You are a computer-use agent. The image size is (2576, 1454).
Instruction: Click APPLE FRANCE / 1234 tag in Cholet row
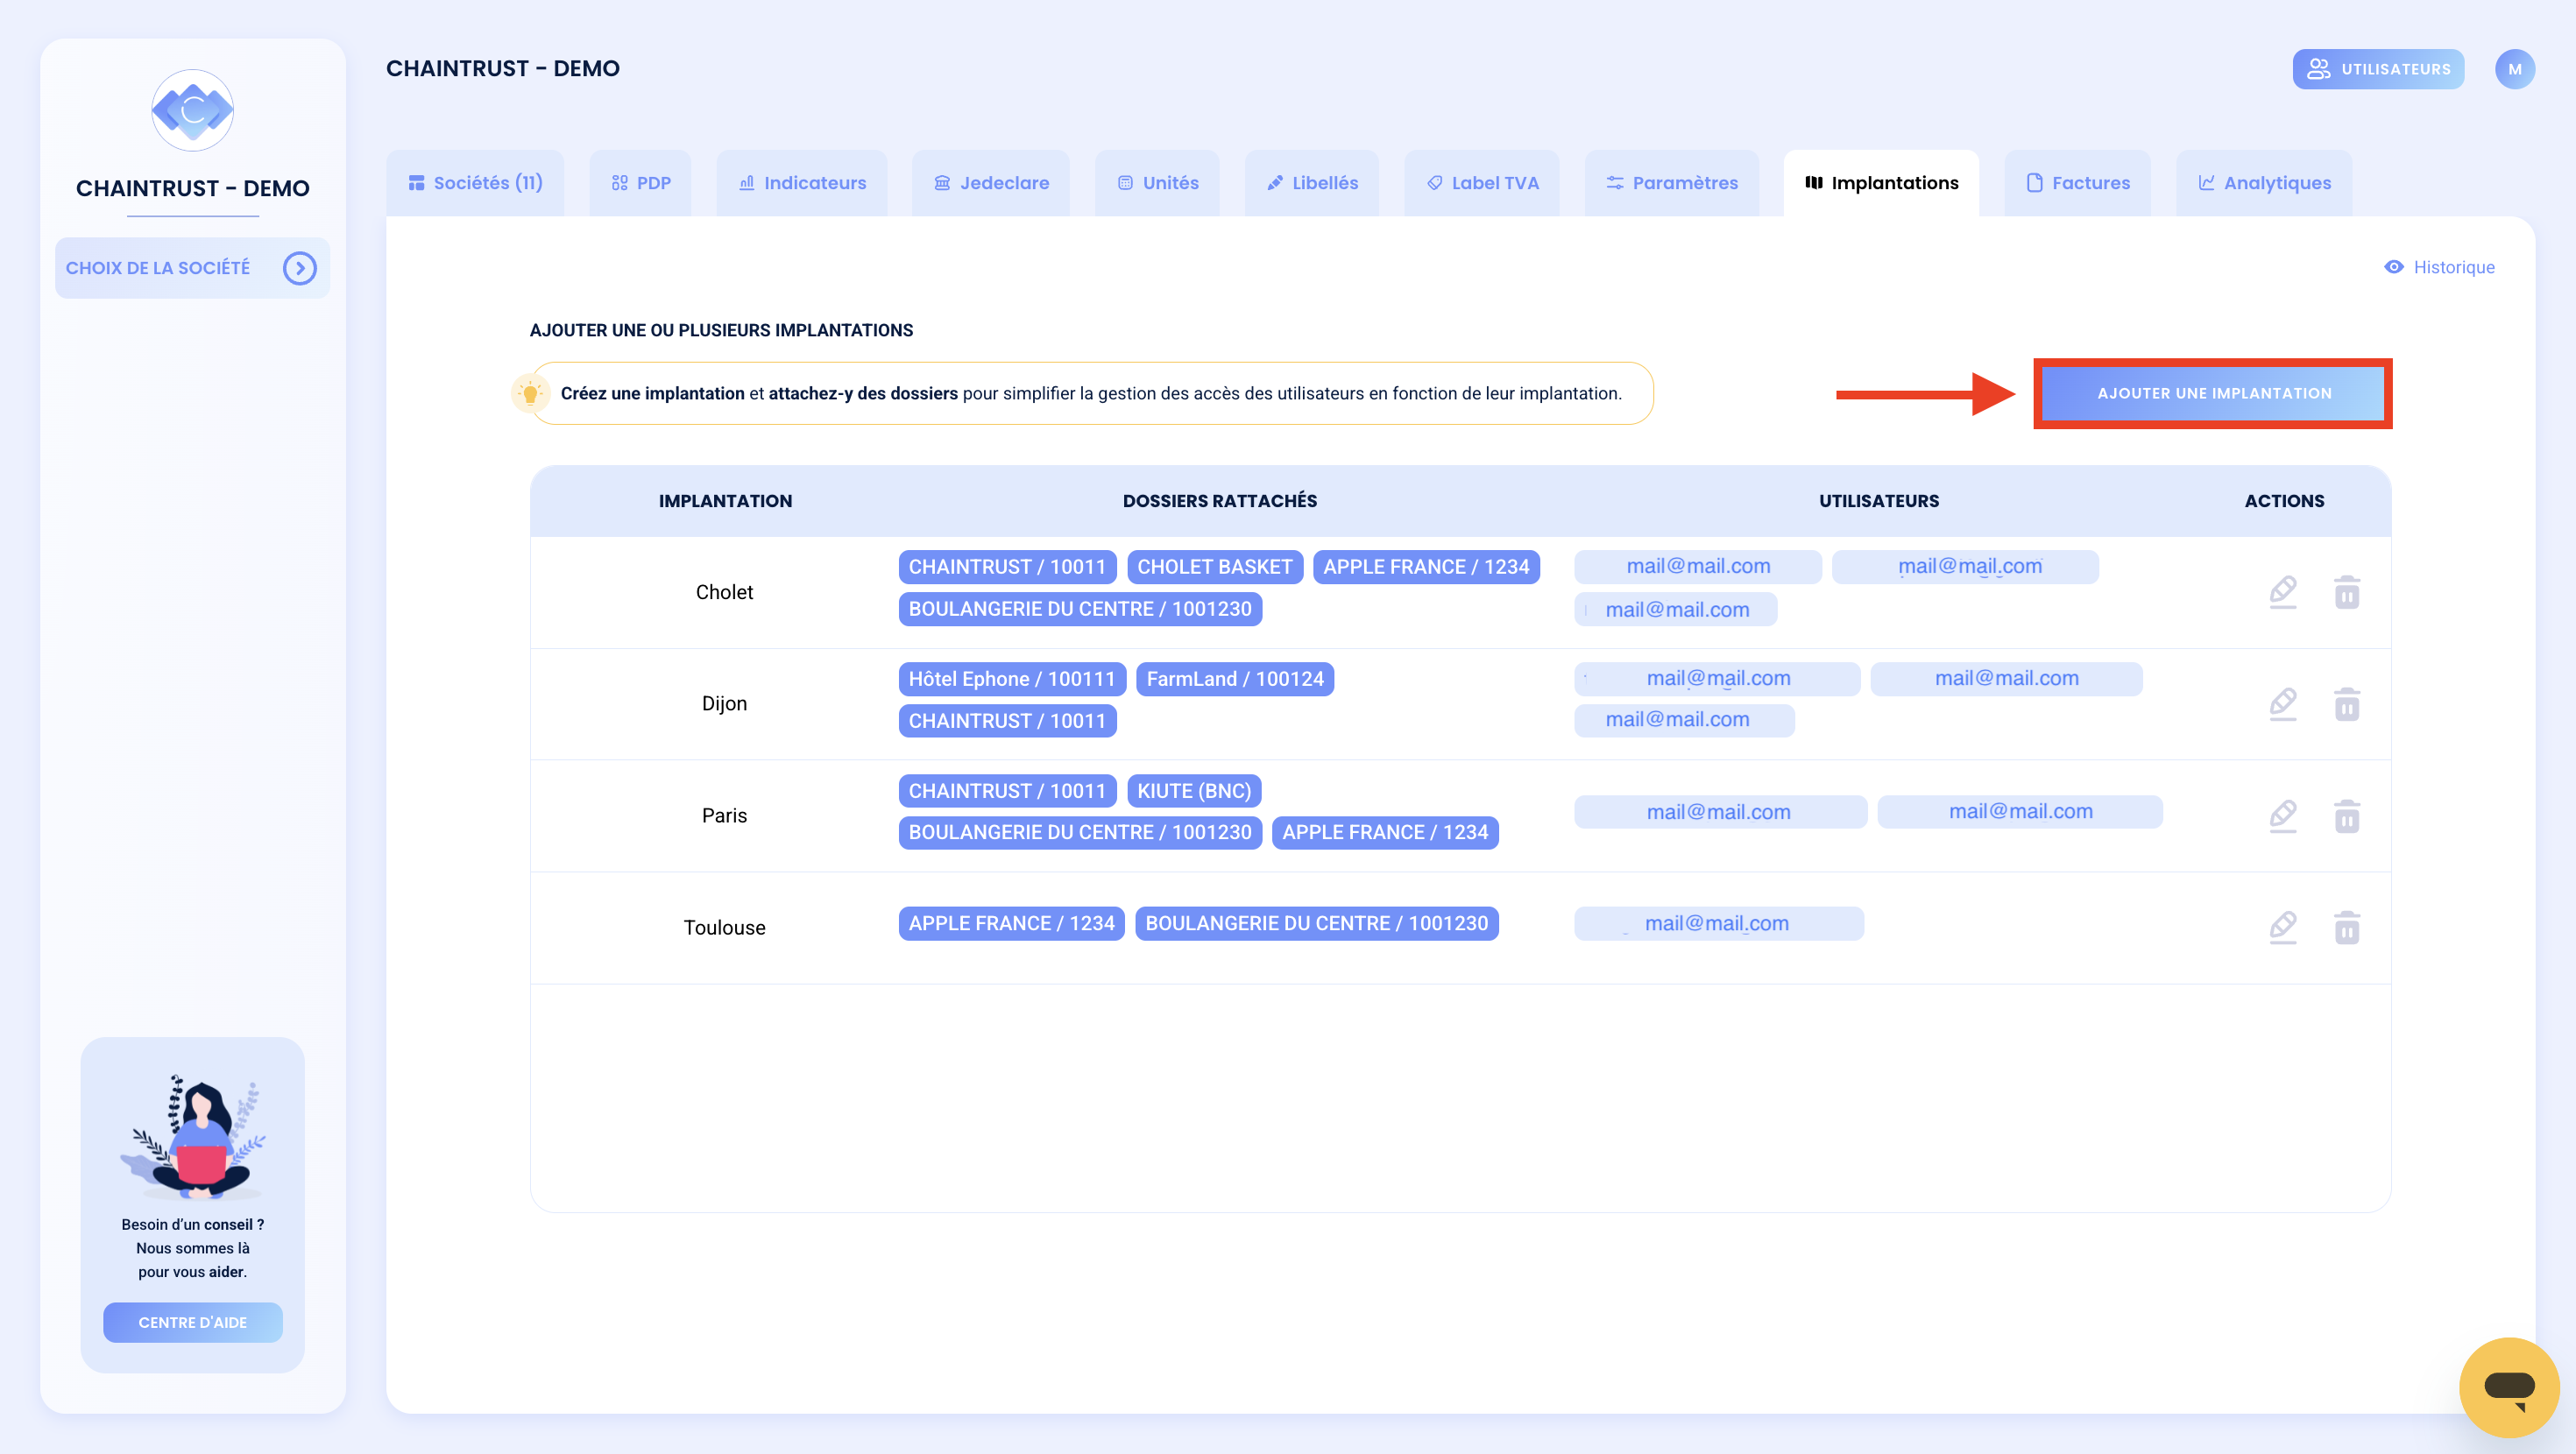(x=1426, y=567)
